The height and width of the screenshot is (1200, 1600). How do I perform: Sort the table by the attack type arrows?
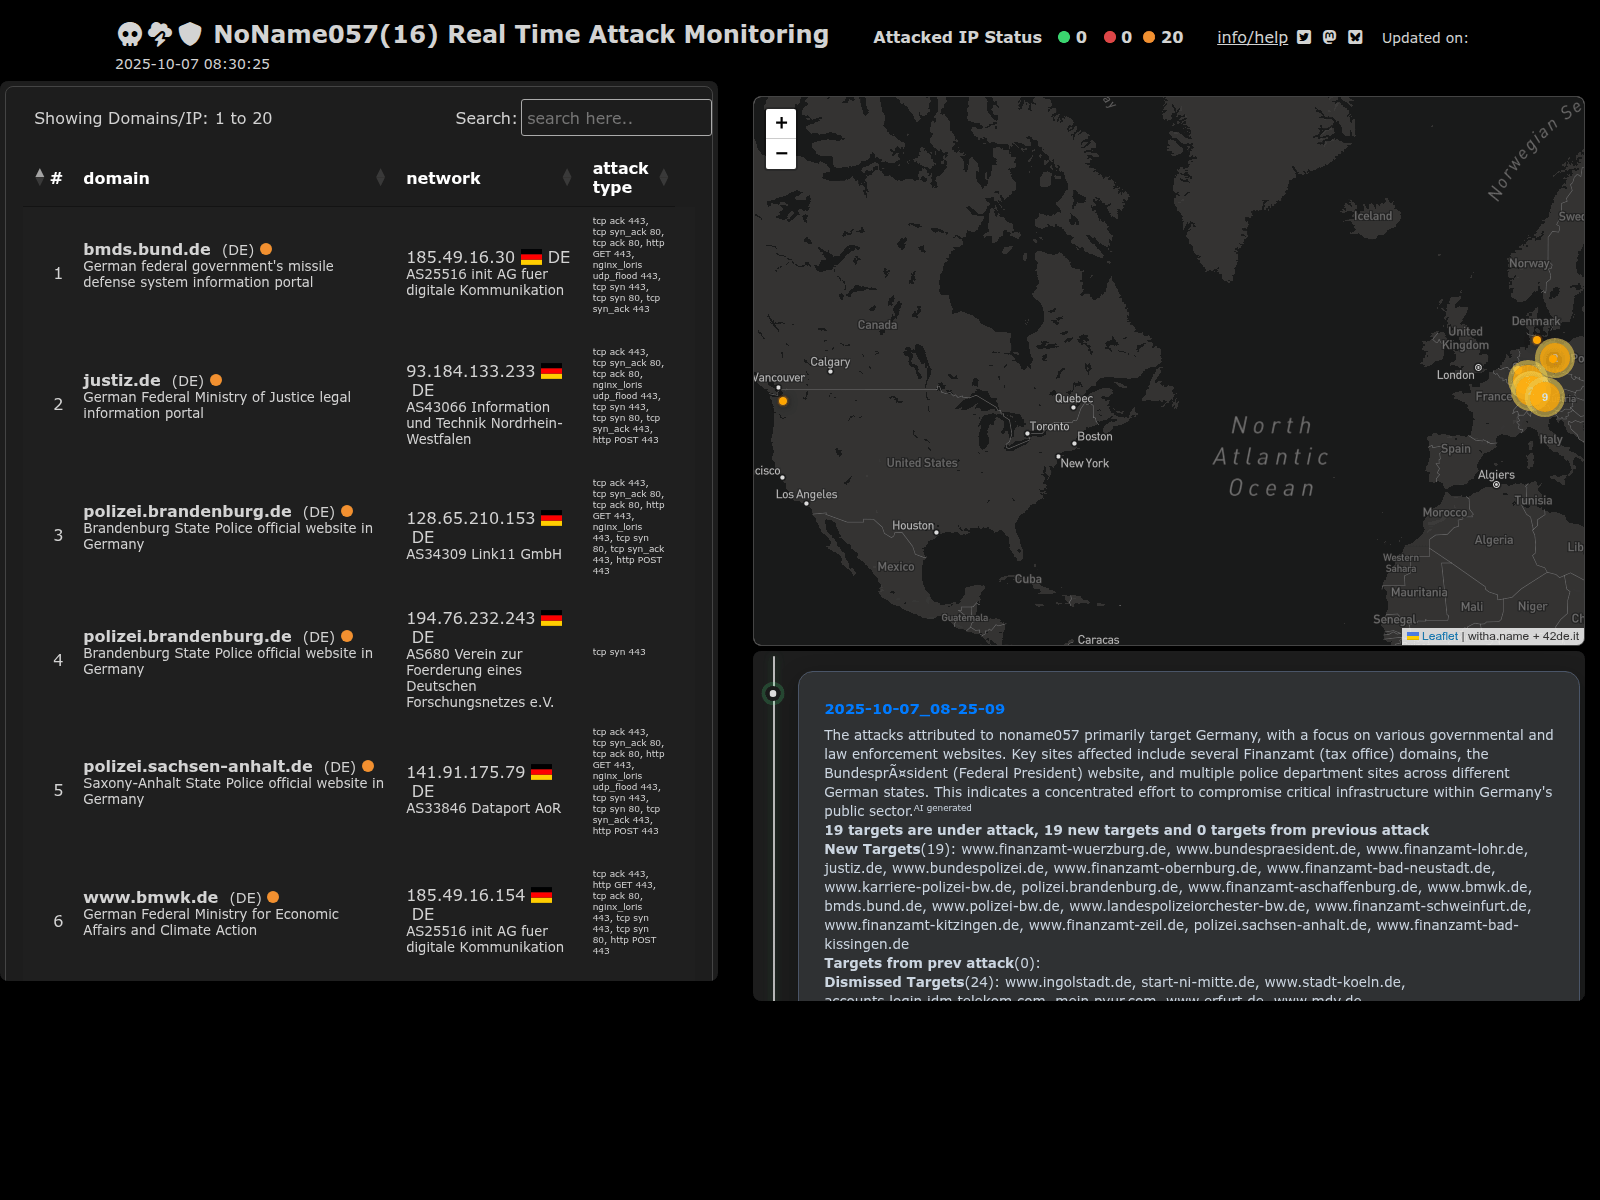point(664,177)
